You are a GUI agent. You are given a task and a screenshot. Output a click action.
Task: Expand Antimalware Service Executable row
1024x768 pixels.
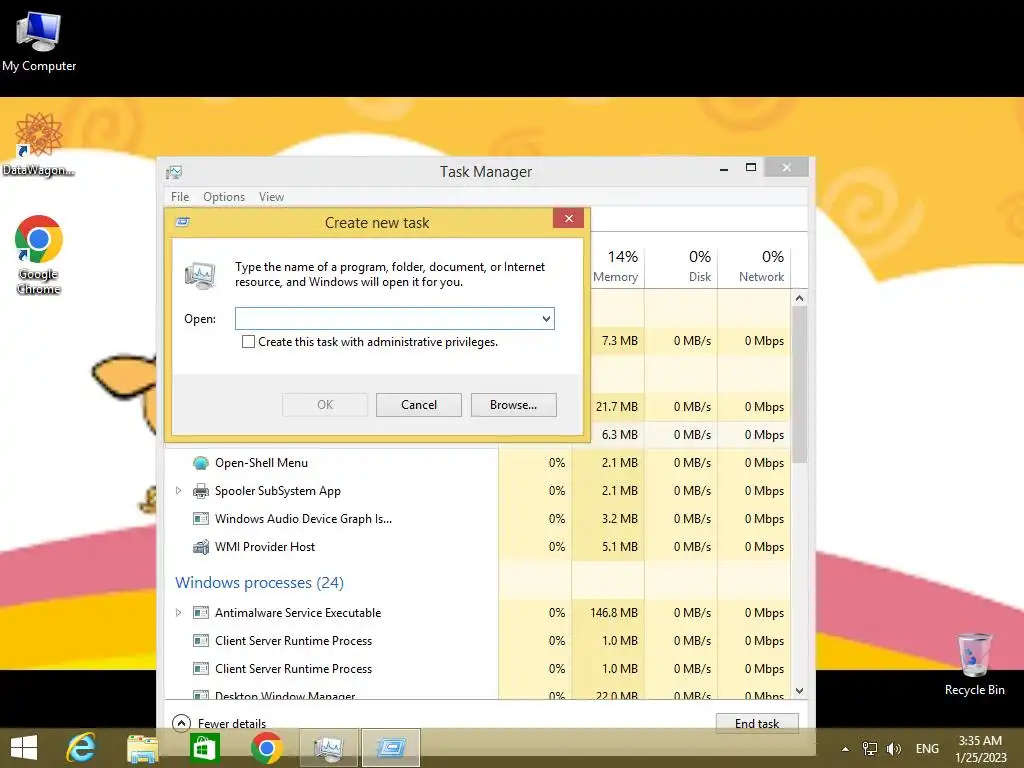pyautogui.click(x=178, y=613)
